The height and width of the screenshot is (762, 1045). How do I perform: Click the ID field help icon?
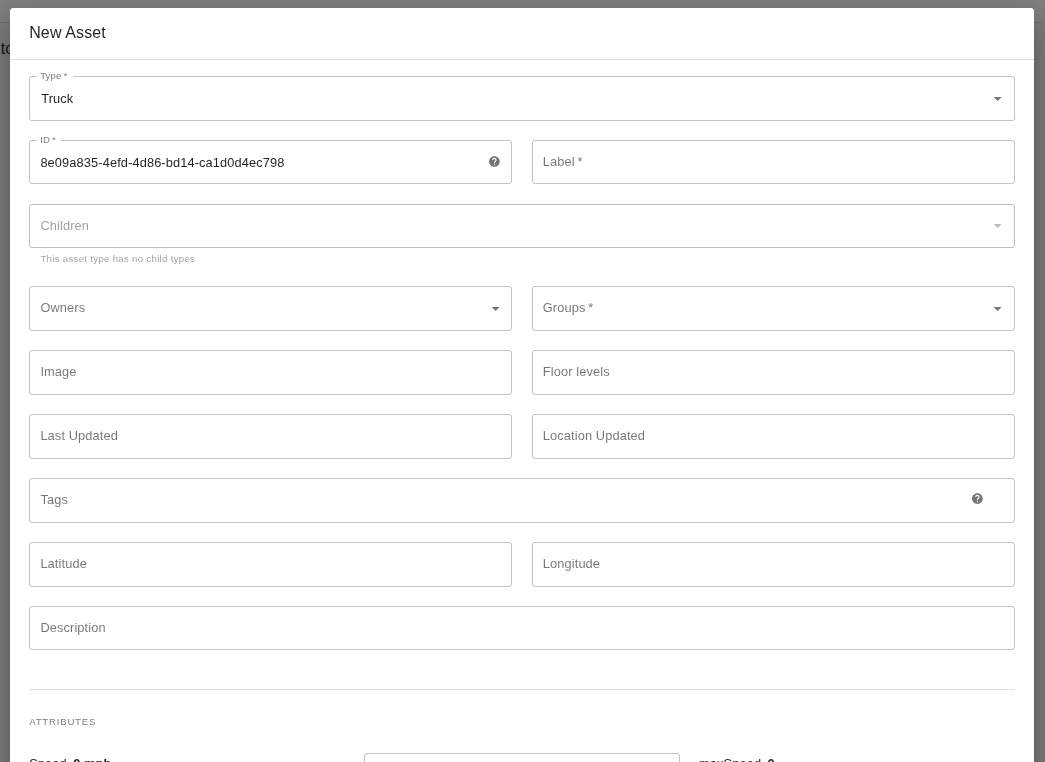click(x=494, y=162)
